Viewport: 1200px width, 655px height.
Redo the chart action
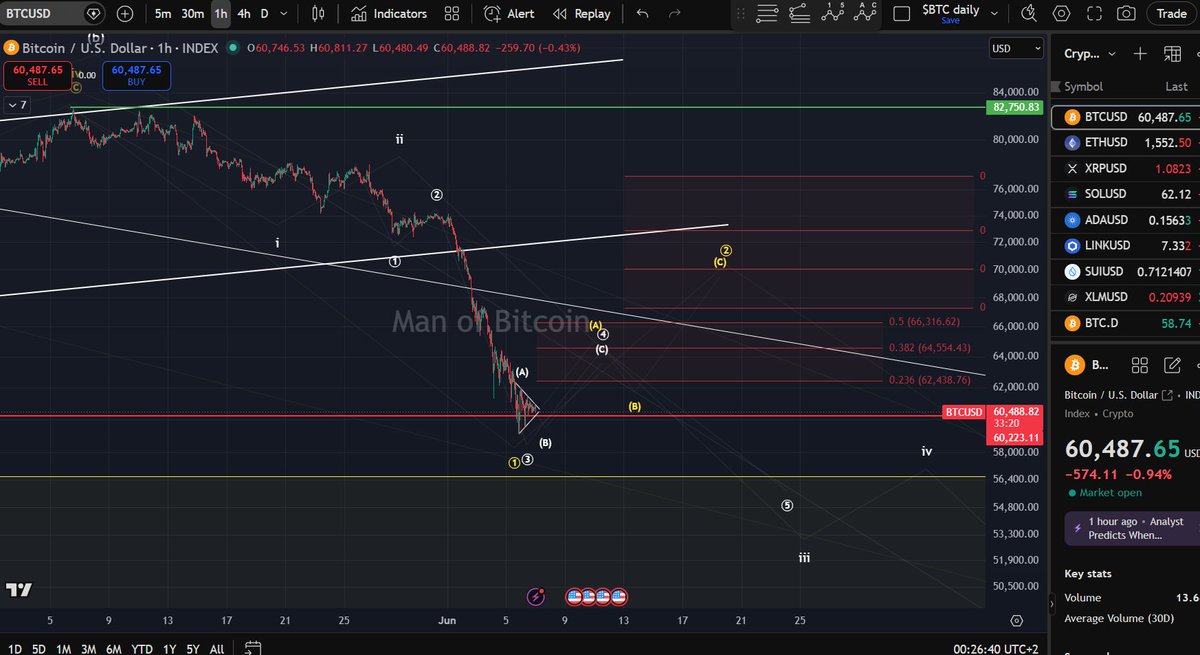674,14
